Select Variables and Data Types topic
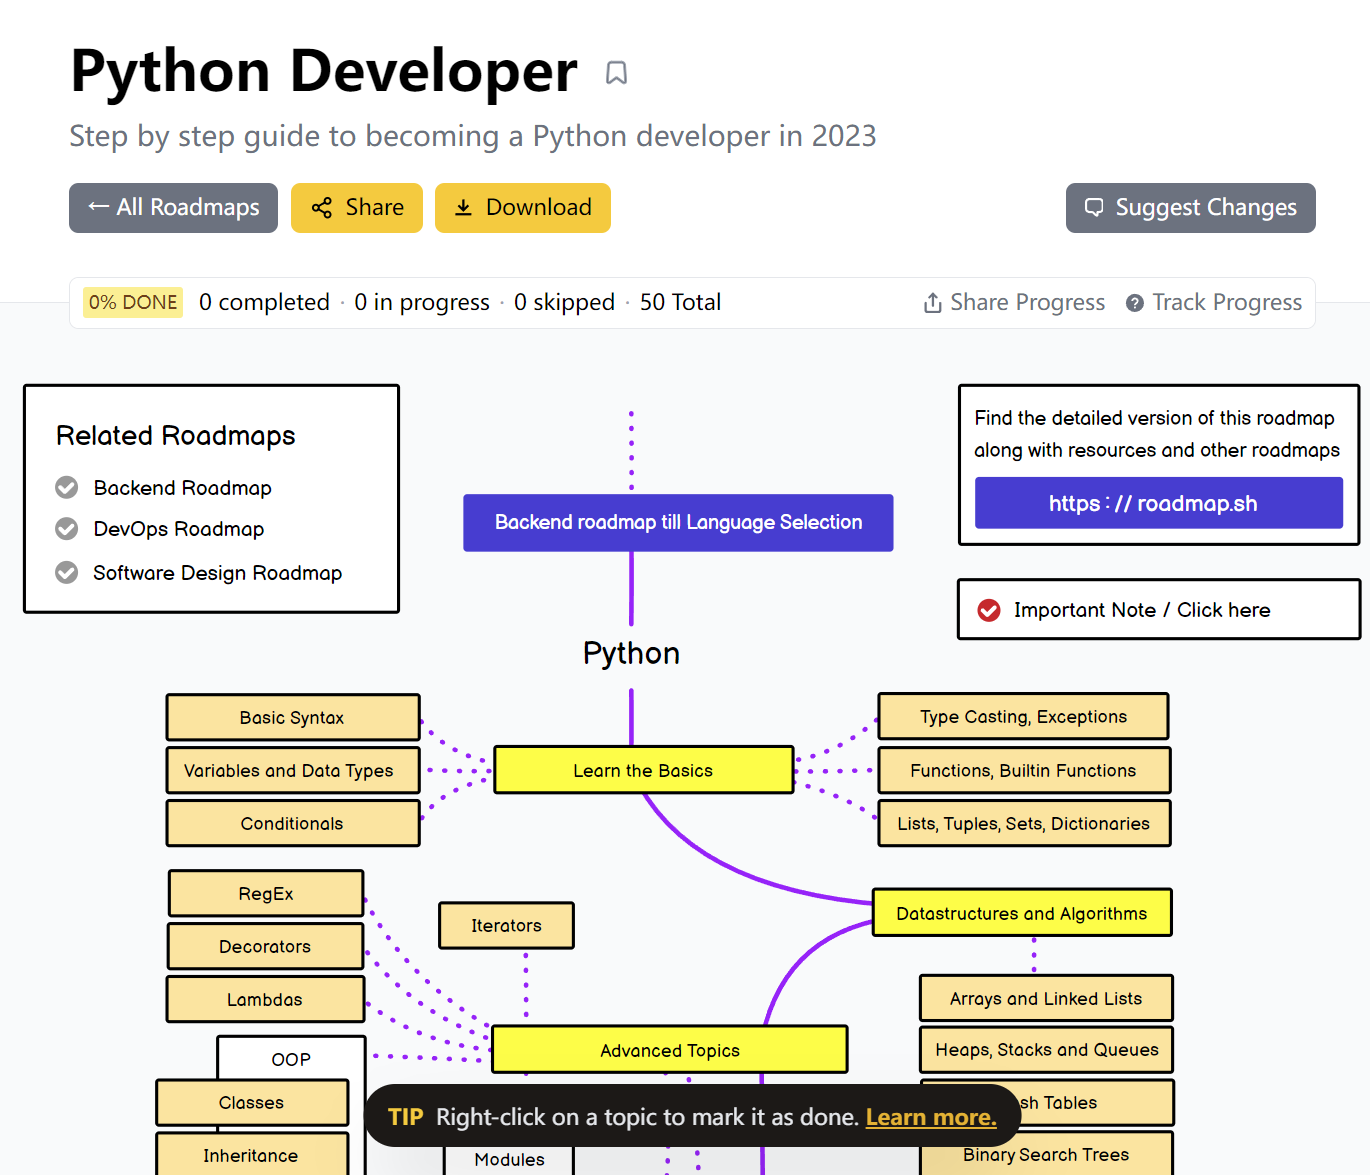 point(293,771)
